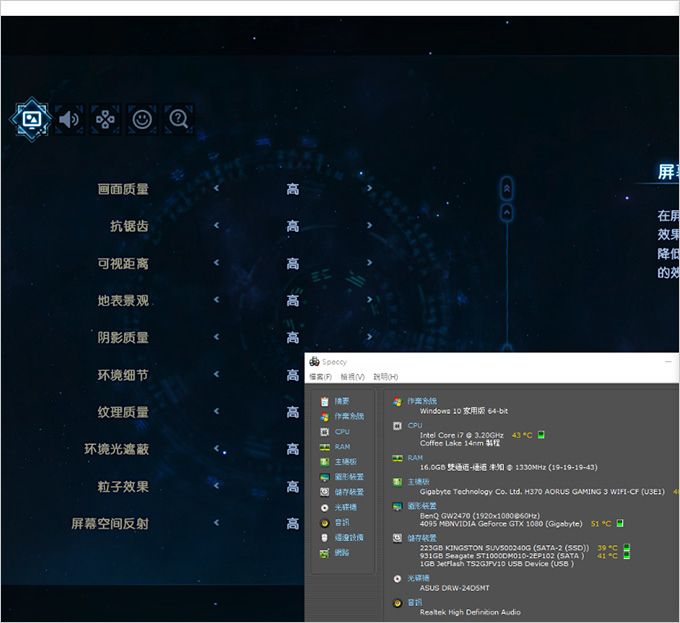Viewport: 680px width, 623px height.
Task: Increase 地表景观 with its right arrow
Action: (x=369, y=300)
